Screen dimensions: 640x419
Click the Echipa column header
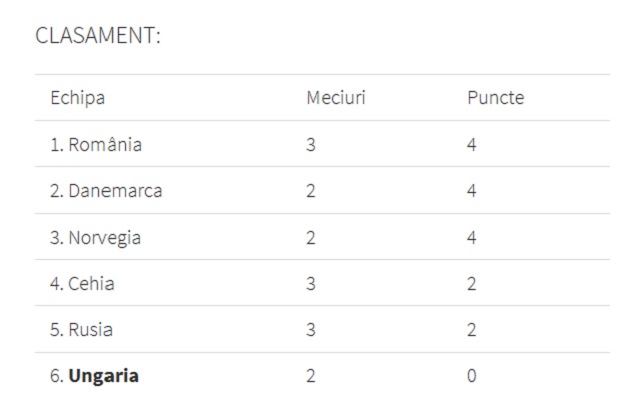[77, 98]
